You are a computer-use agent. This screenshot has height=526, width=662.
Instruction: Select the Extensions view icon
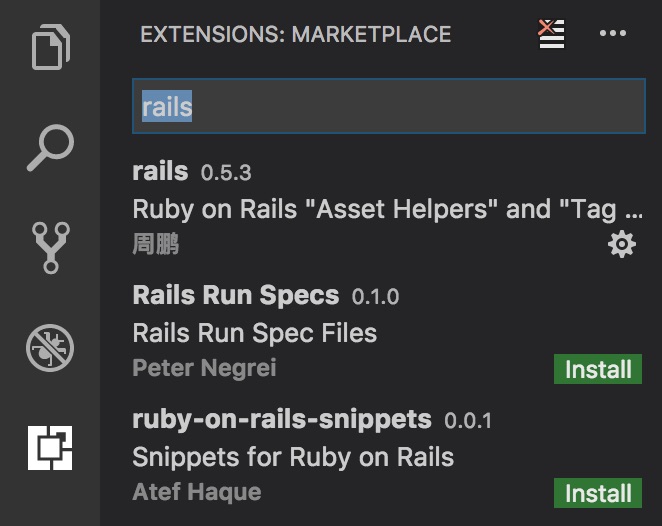(50, 447)
